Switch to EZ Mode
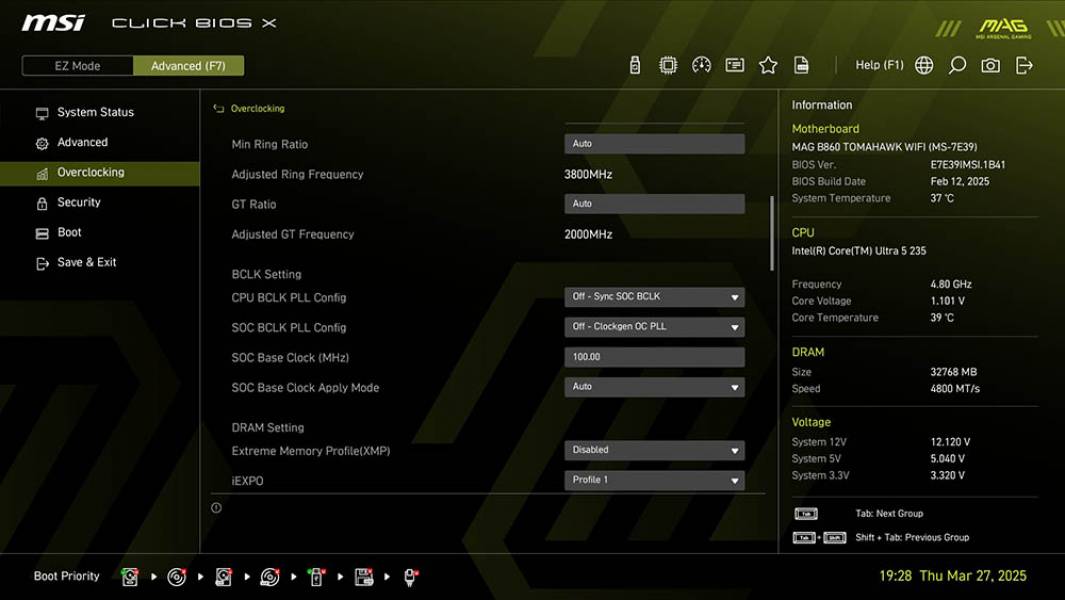Viewport: 1065px width, 600px height. tap(77, 66)
